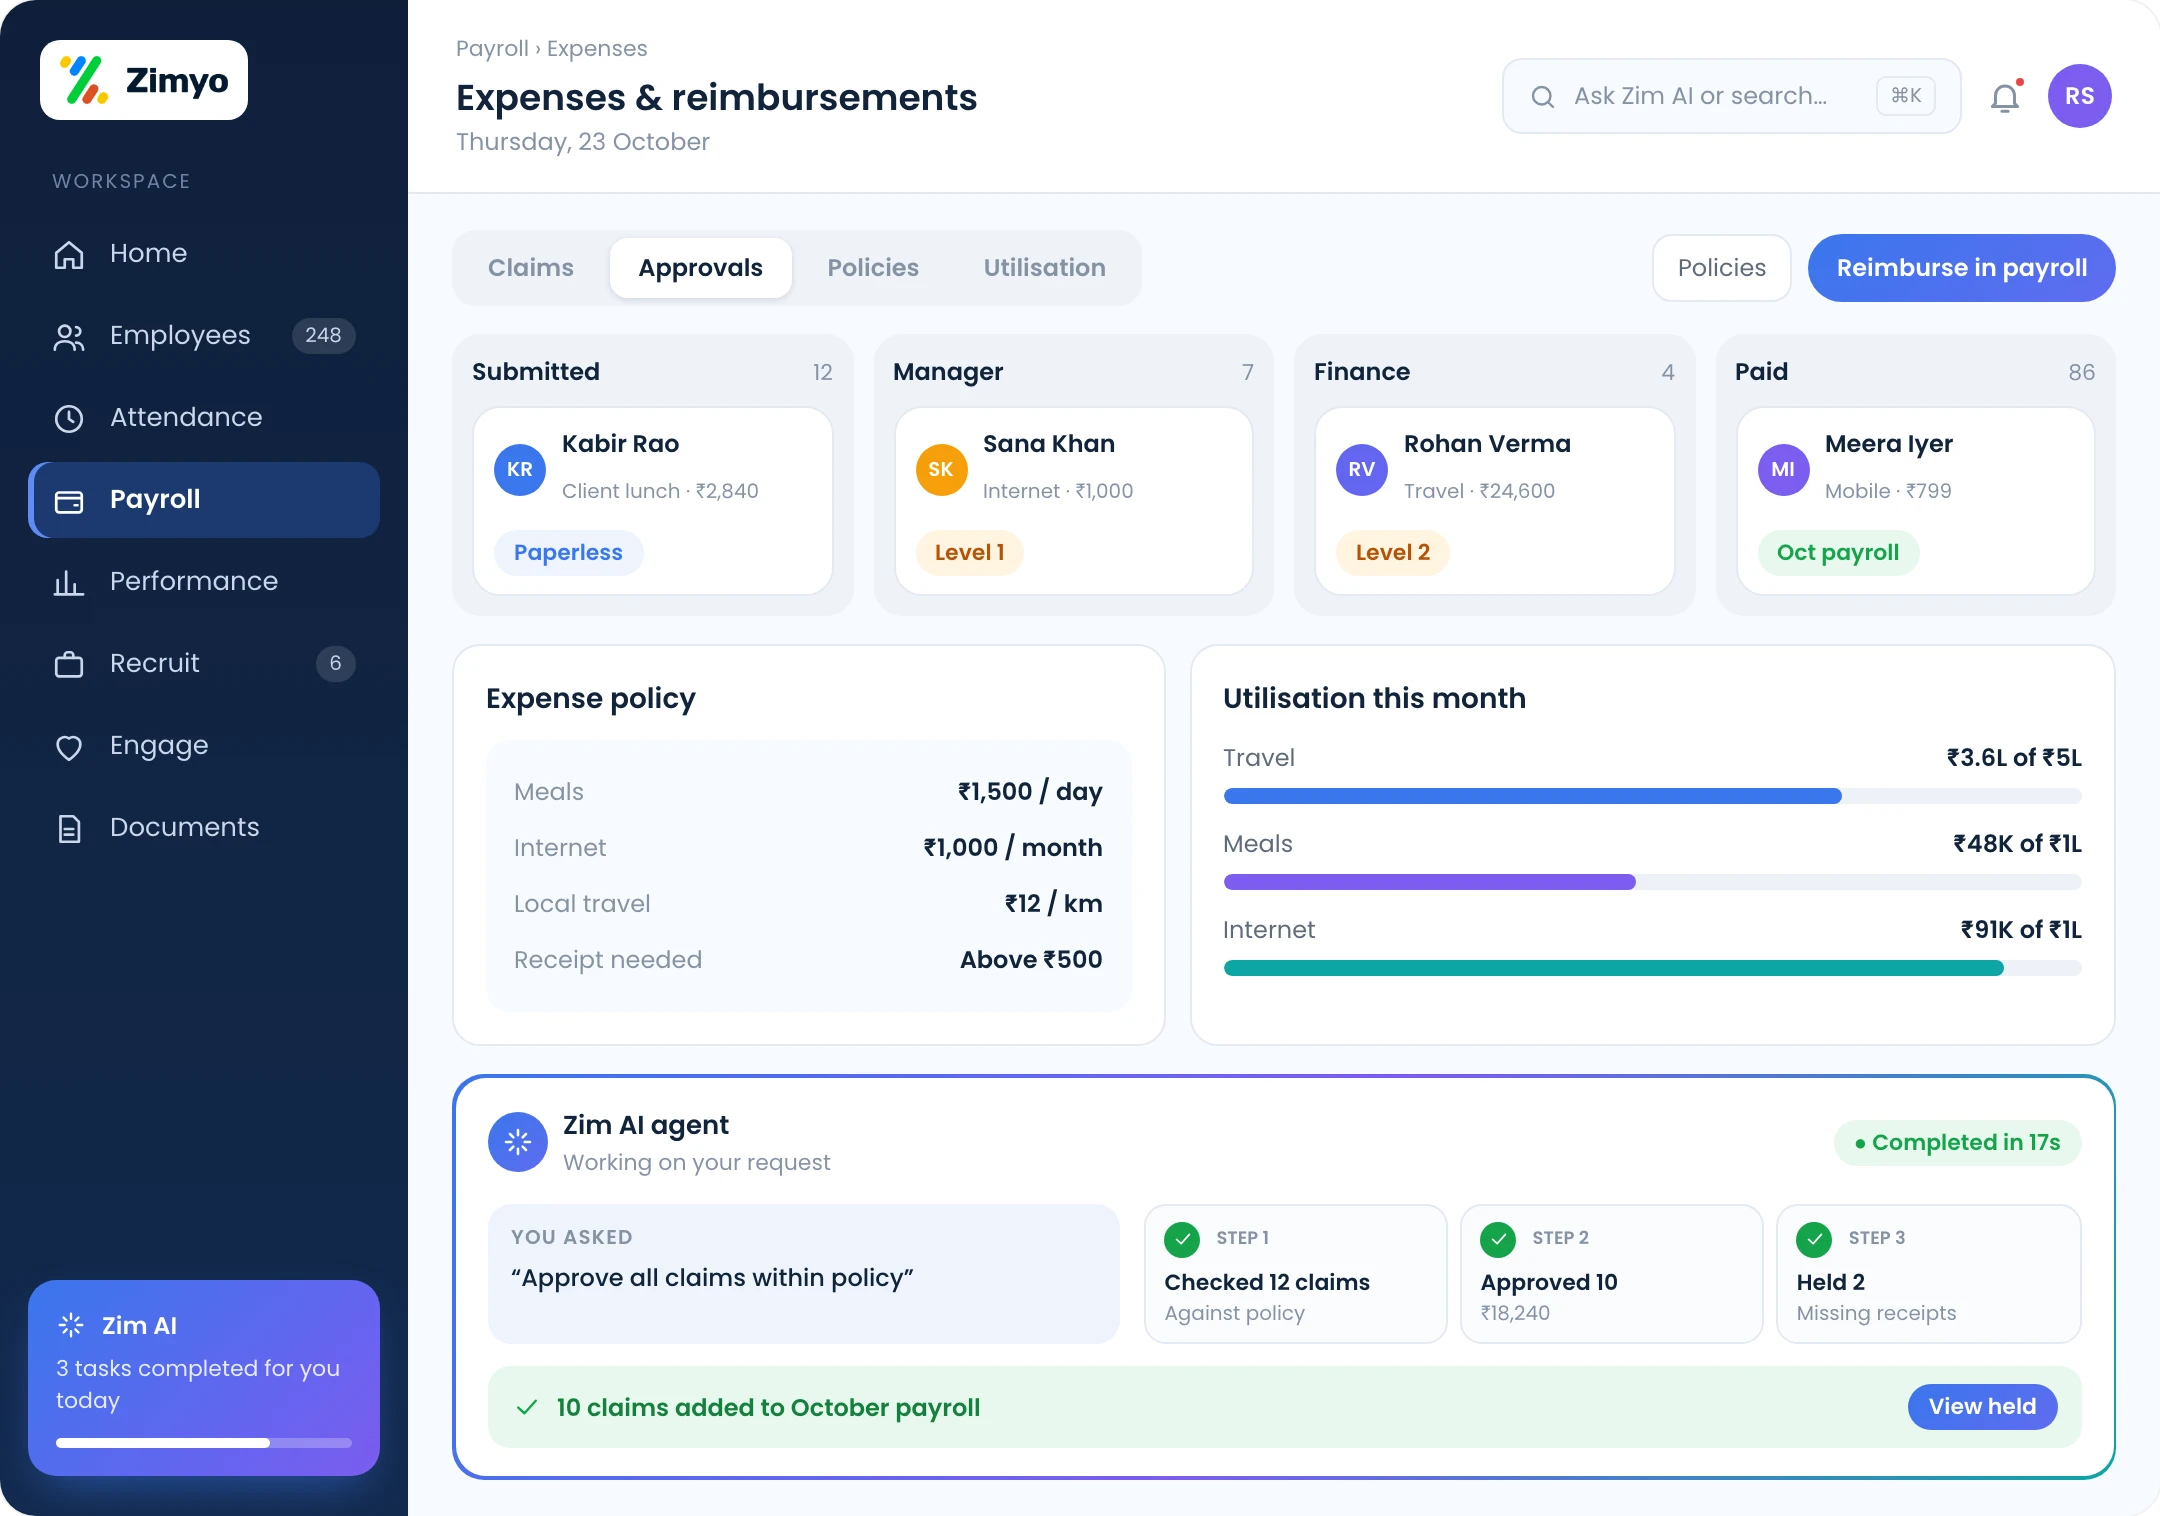Click the Paperless tag

(568, 553)
